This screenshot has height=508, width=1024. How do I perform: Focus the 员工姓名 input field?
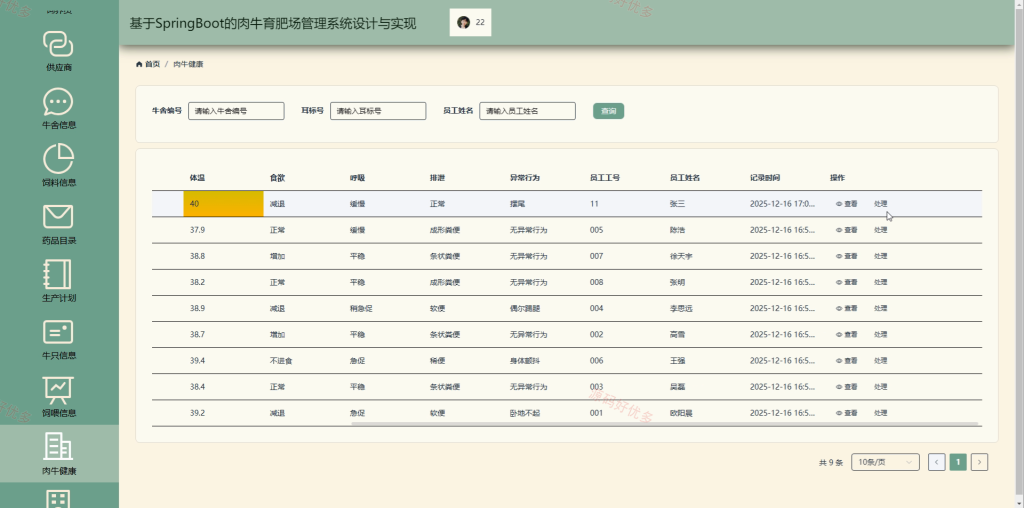(x=528, y=111)
